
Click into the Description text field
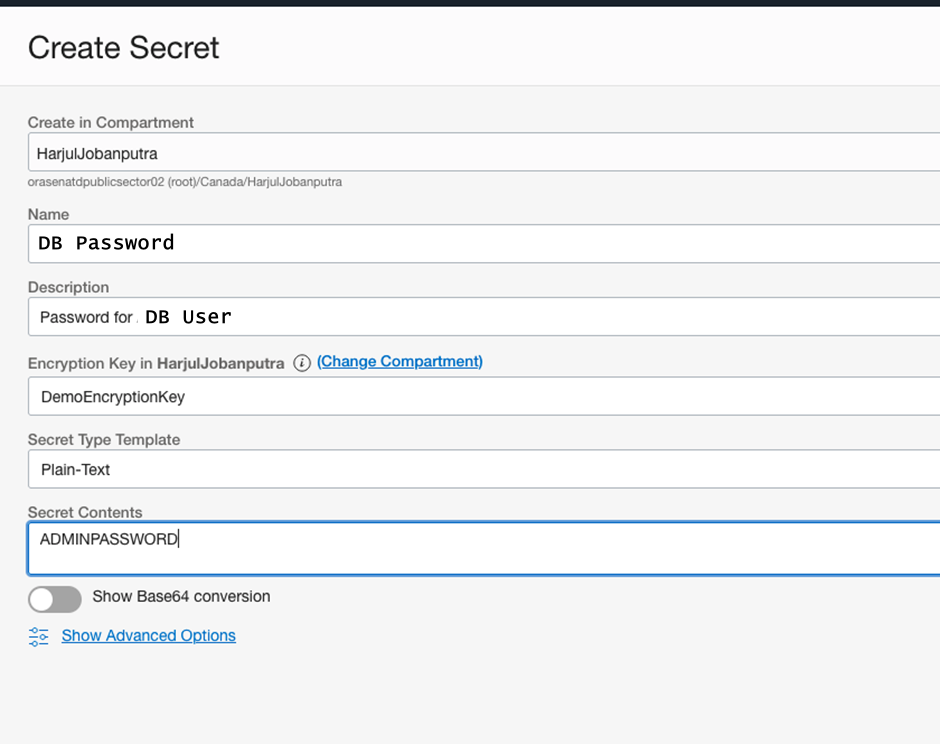pyautogui.click(x=480, y=317)
